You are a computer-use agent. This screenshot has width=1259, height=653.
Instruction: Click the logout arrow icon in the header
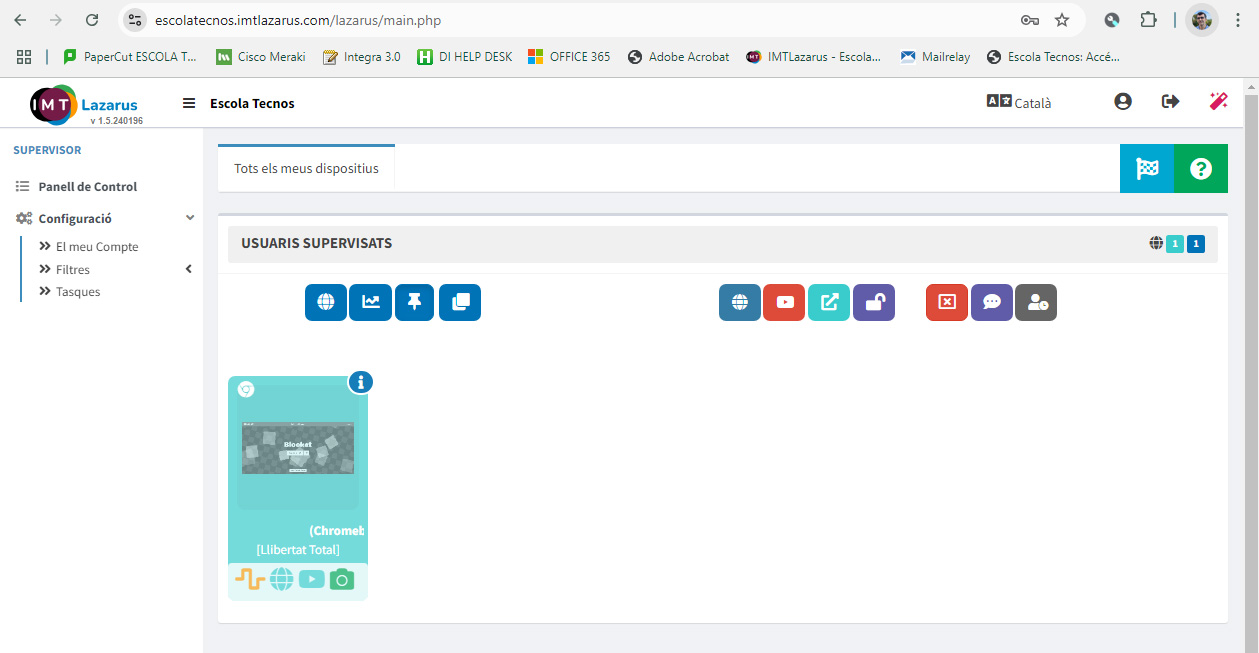click(x=1170, y=101)
